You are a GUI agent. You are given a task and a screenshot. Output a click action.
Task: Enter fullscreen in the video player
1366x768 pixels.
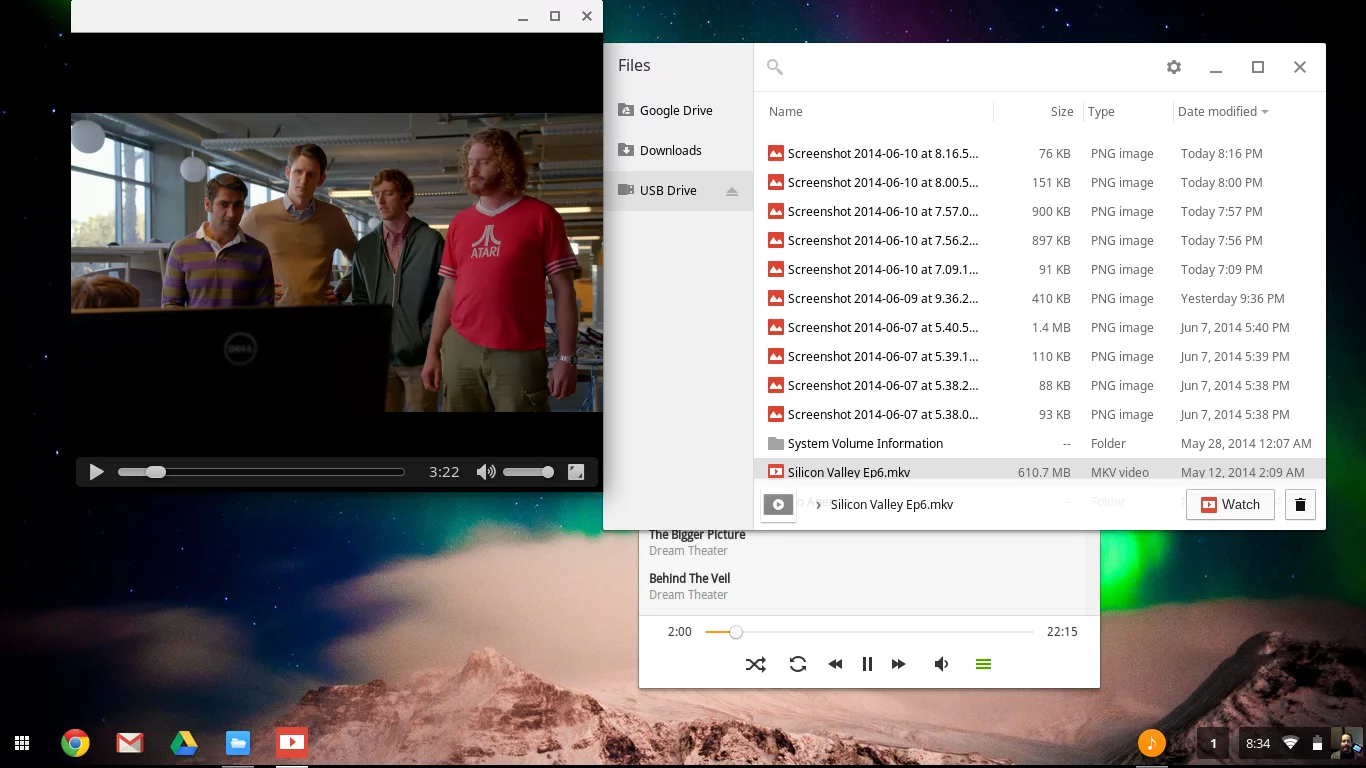[x=576, y=471]
